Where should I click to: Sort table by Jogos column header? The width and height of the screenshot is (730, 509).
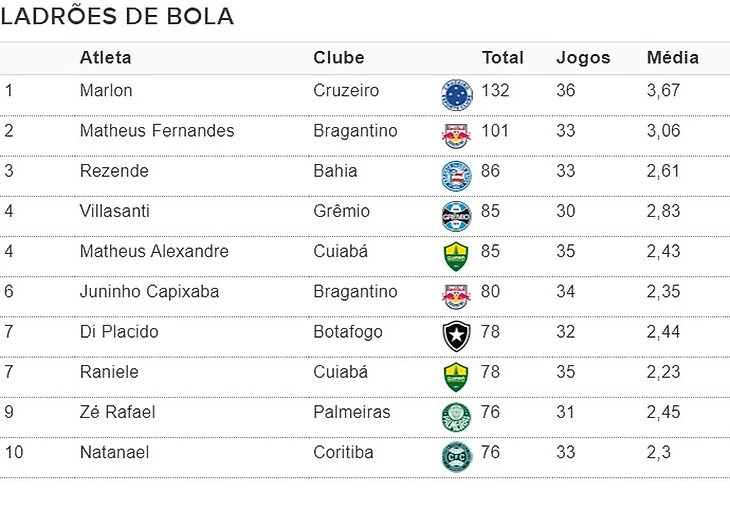583,58
